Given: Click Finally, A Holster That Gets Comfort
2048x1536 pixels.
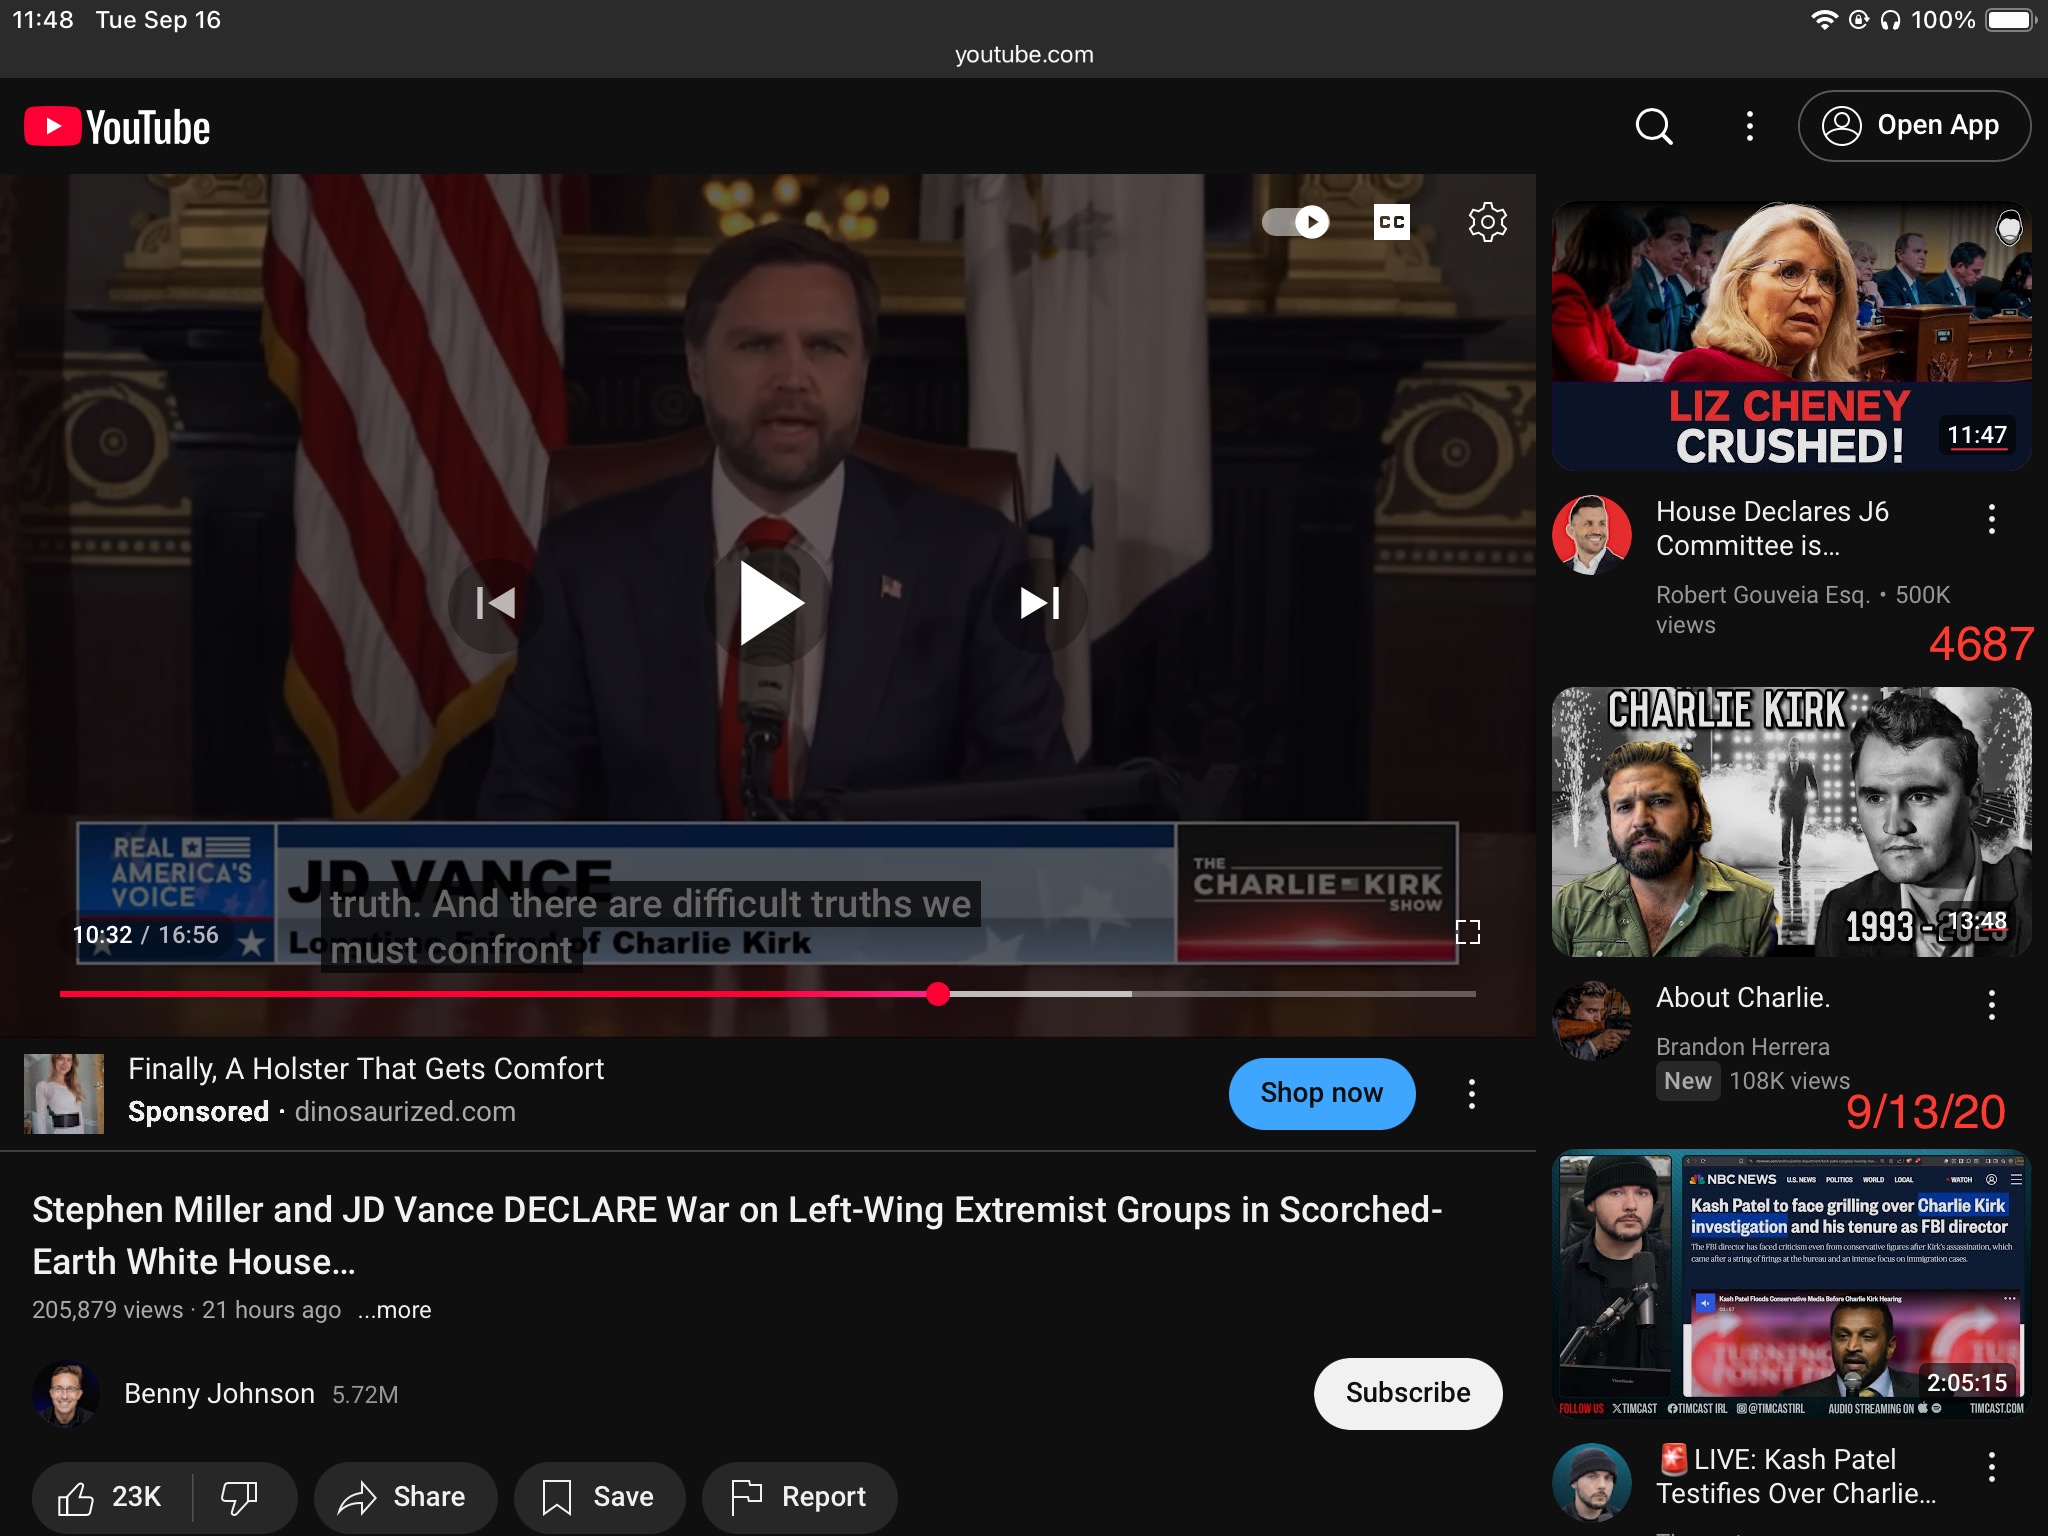Looking at the screenshot, I should click(366, 1069).
